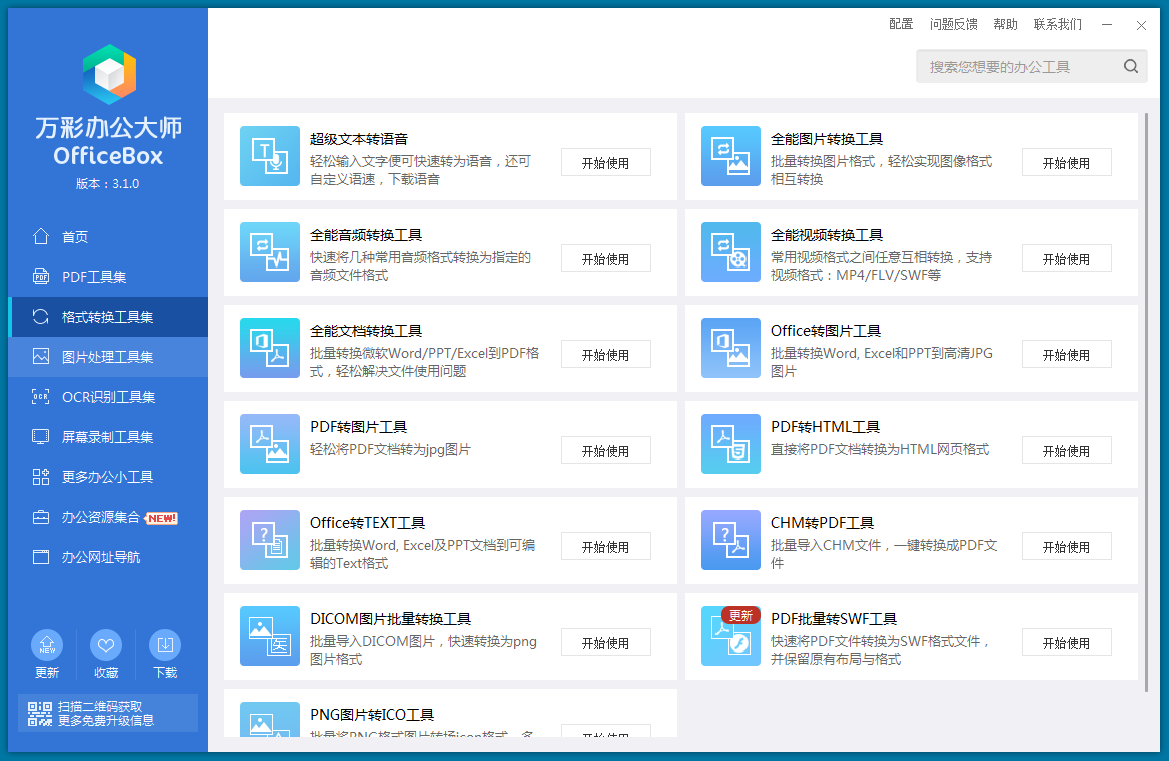1169x761 pixels.
Task: Open 问题反馈 from the top bar
Action: [x=954, y=24]
